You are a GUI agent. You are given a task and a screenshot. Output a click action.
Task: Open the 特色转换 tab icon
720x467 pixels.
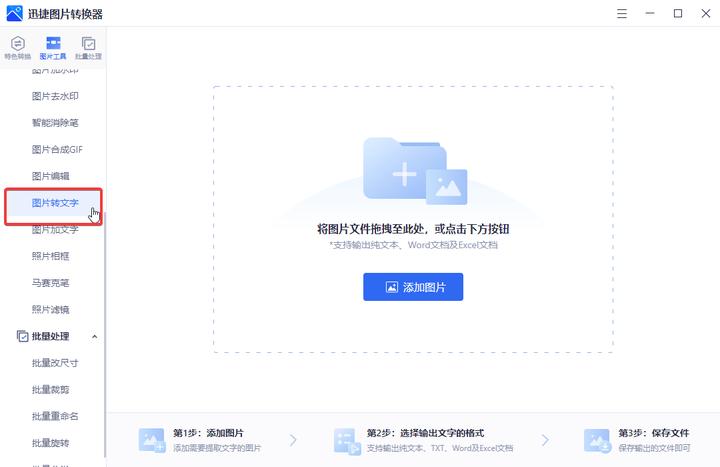tap(17, 44)
